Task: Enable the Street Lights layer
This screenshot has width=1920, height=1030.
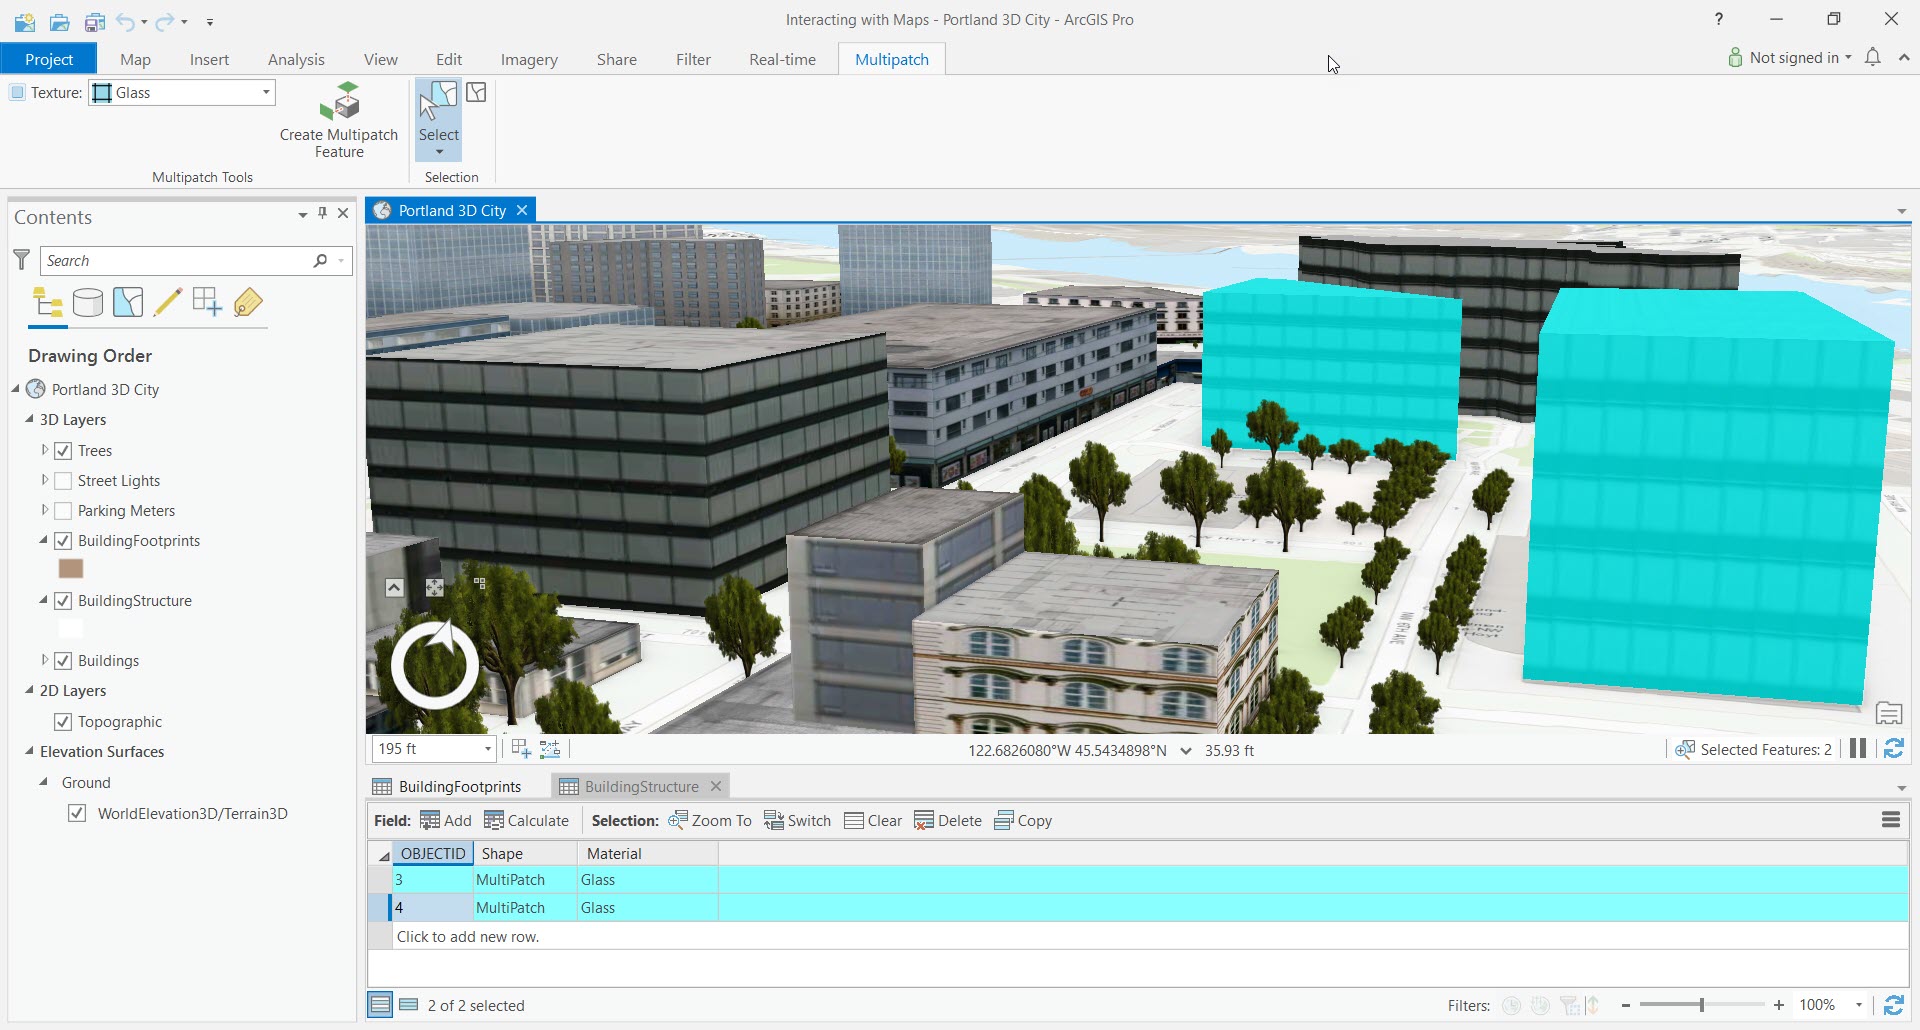Action: tap(63, 481)
